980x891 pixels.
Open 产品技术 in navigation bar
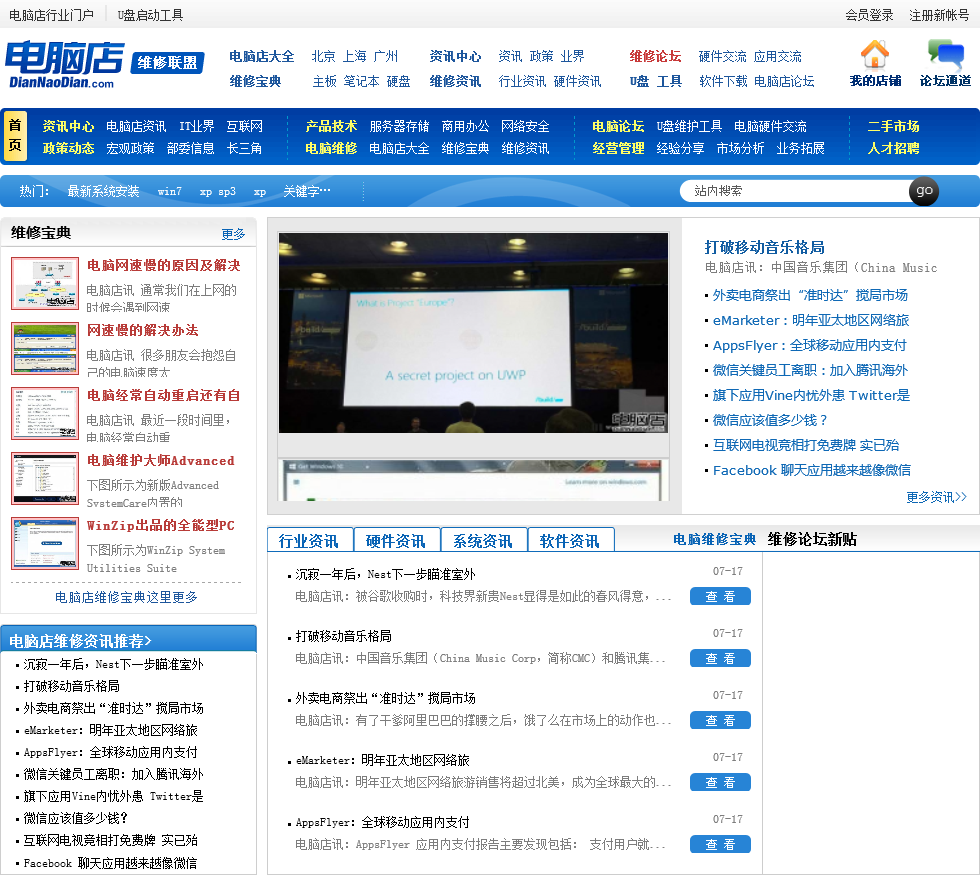(331, 126)
